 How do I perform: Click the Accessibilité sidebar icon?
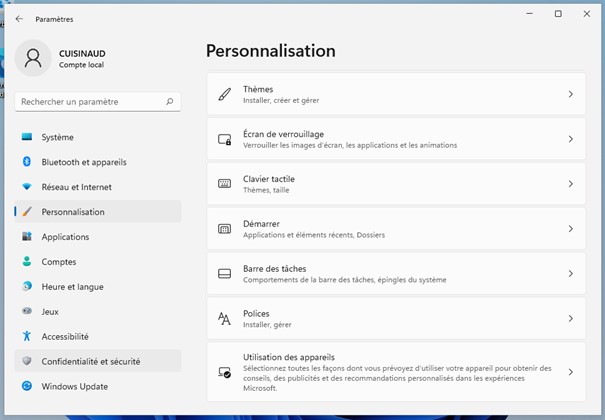point(27,337)
